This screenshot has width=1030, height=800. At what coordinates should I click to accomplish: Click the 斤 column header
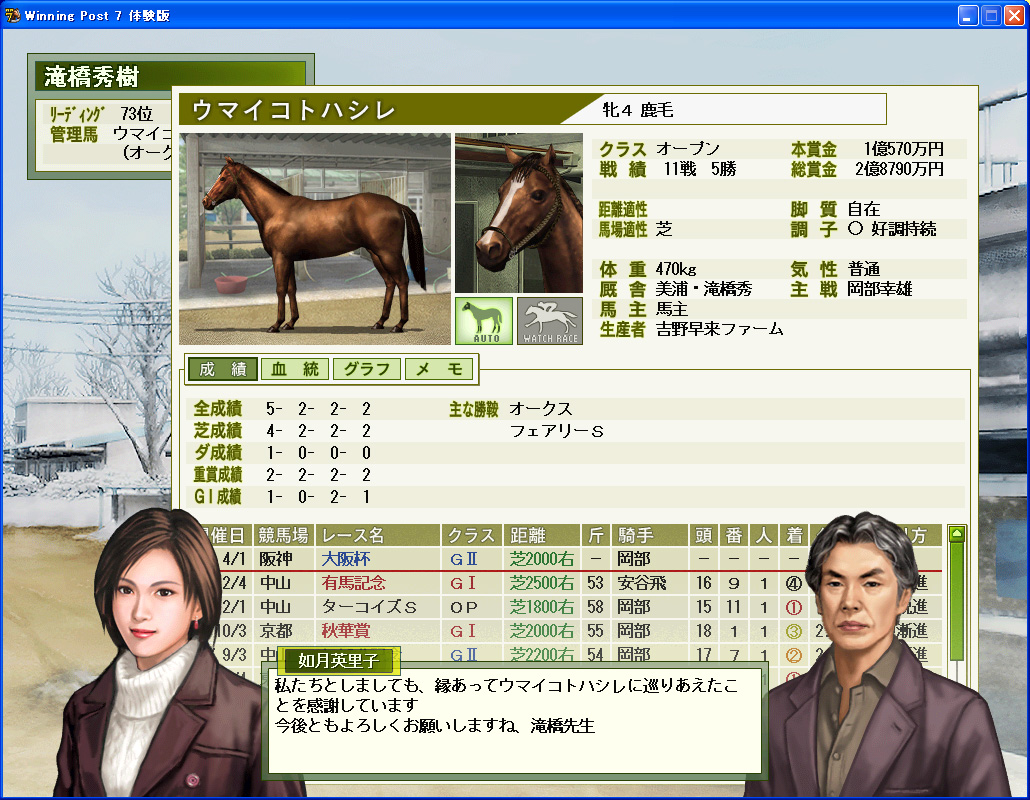click(x=596, y=535)
